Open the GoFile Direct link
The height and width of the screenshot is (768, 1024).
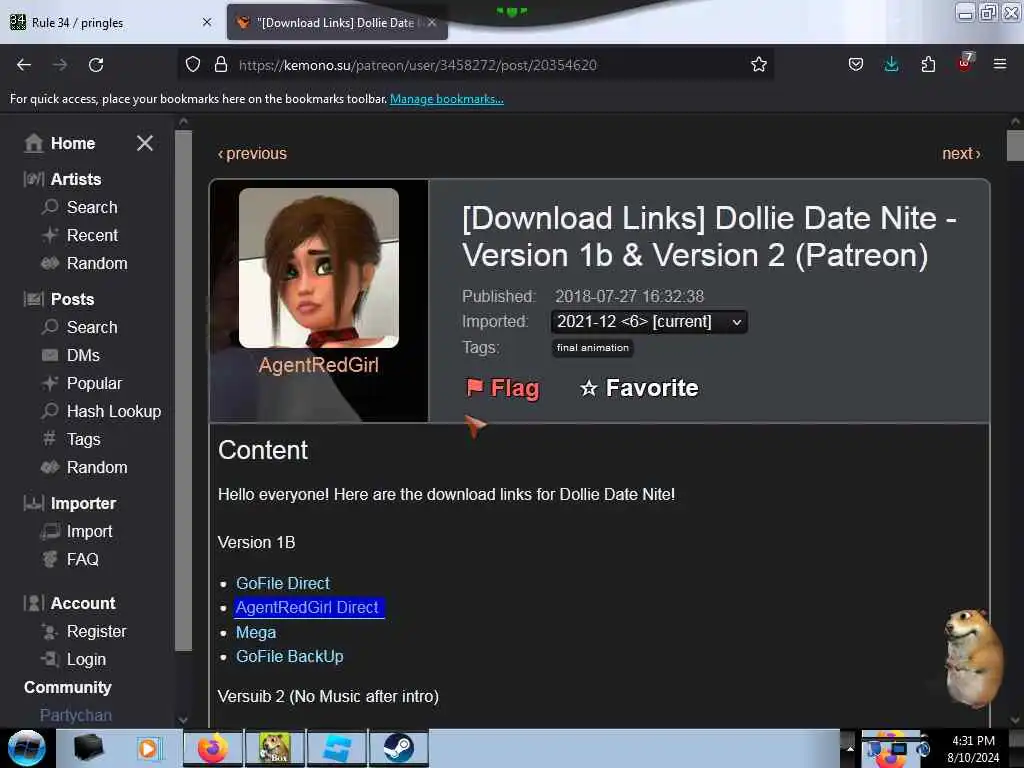[283, 583]
